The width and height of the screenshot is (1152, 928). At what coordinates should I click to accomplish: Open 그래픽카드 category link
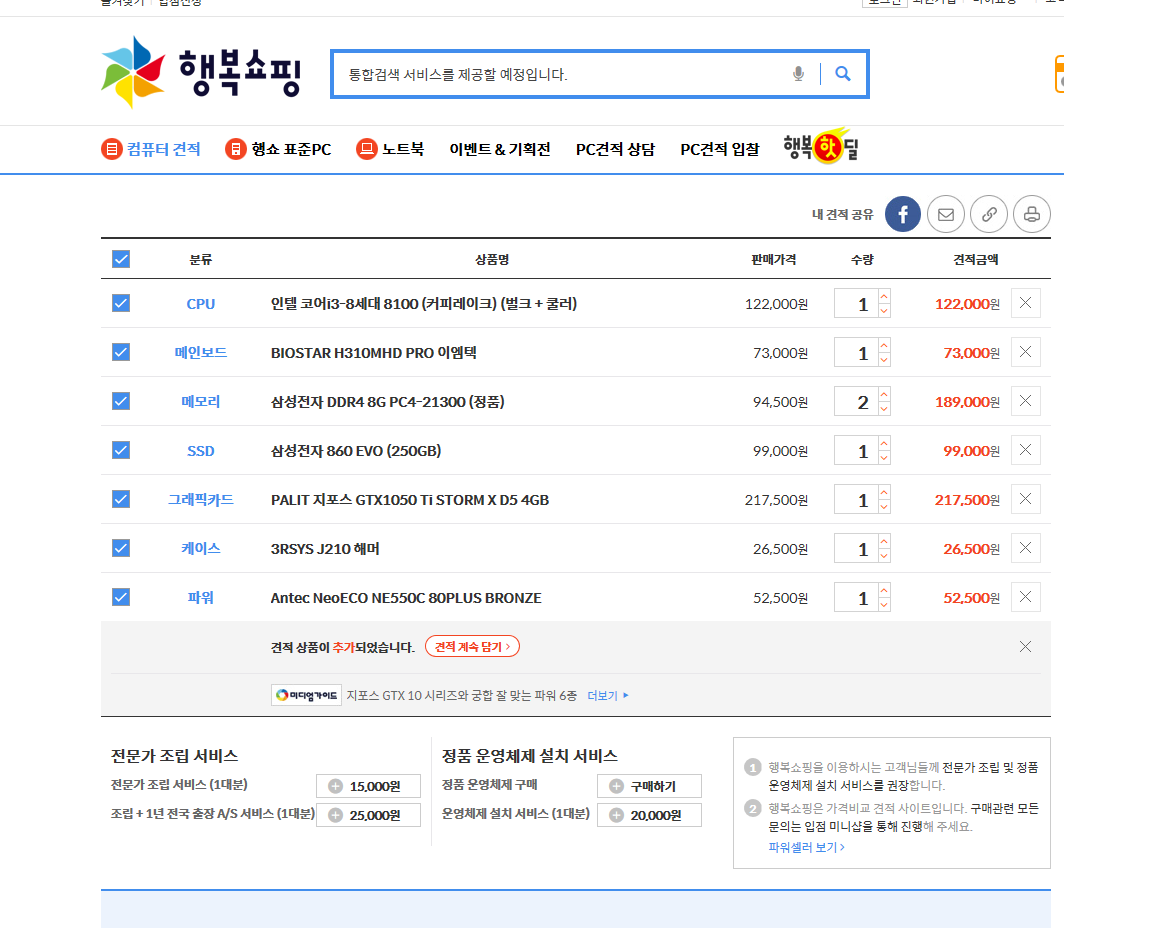pos(201,500)
